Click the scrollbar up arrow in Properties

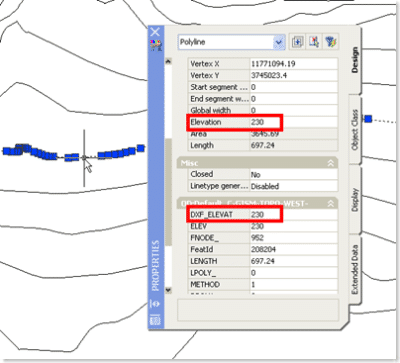(168, 61)
